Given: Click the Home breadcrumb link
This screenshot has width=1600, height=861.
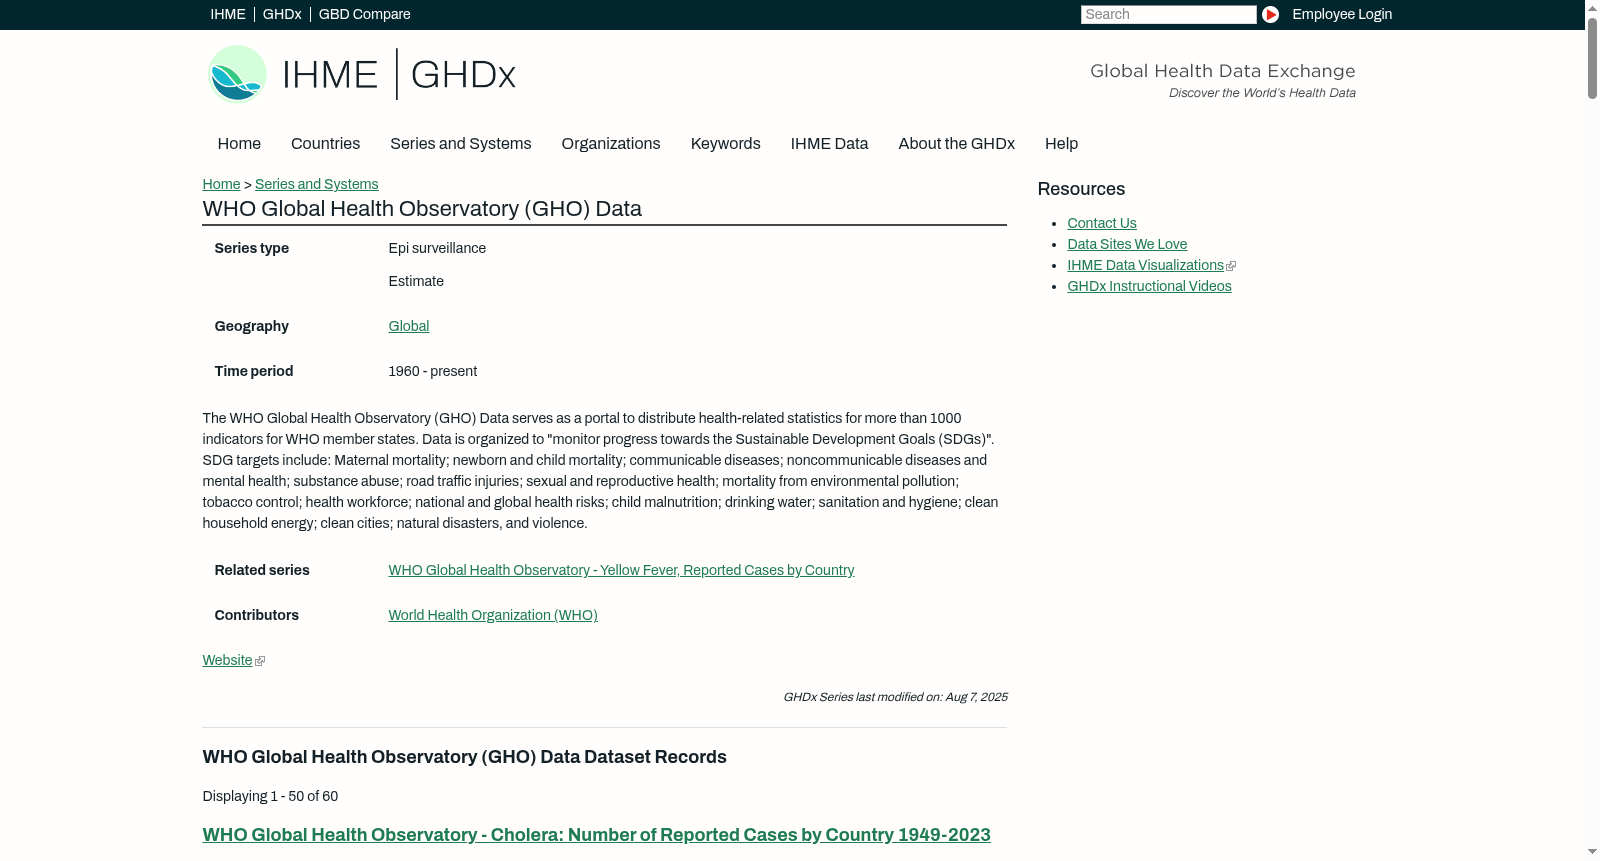Looking at the screenshot, I should pos(221,184).
